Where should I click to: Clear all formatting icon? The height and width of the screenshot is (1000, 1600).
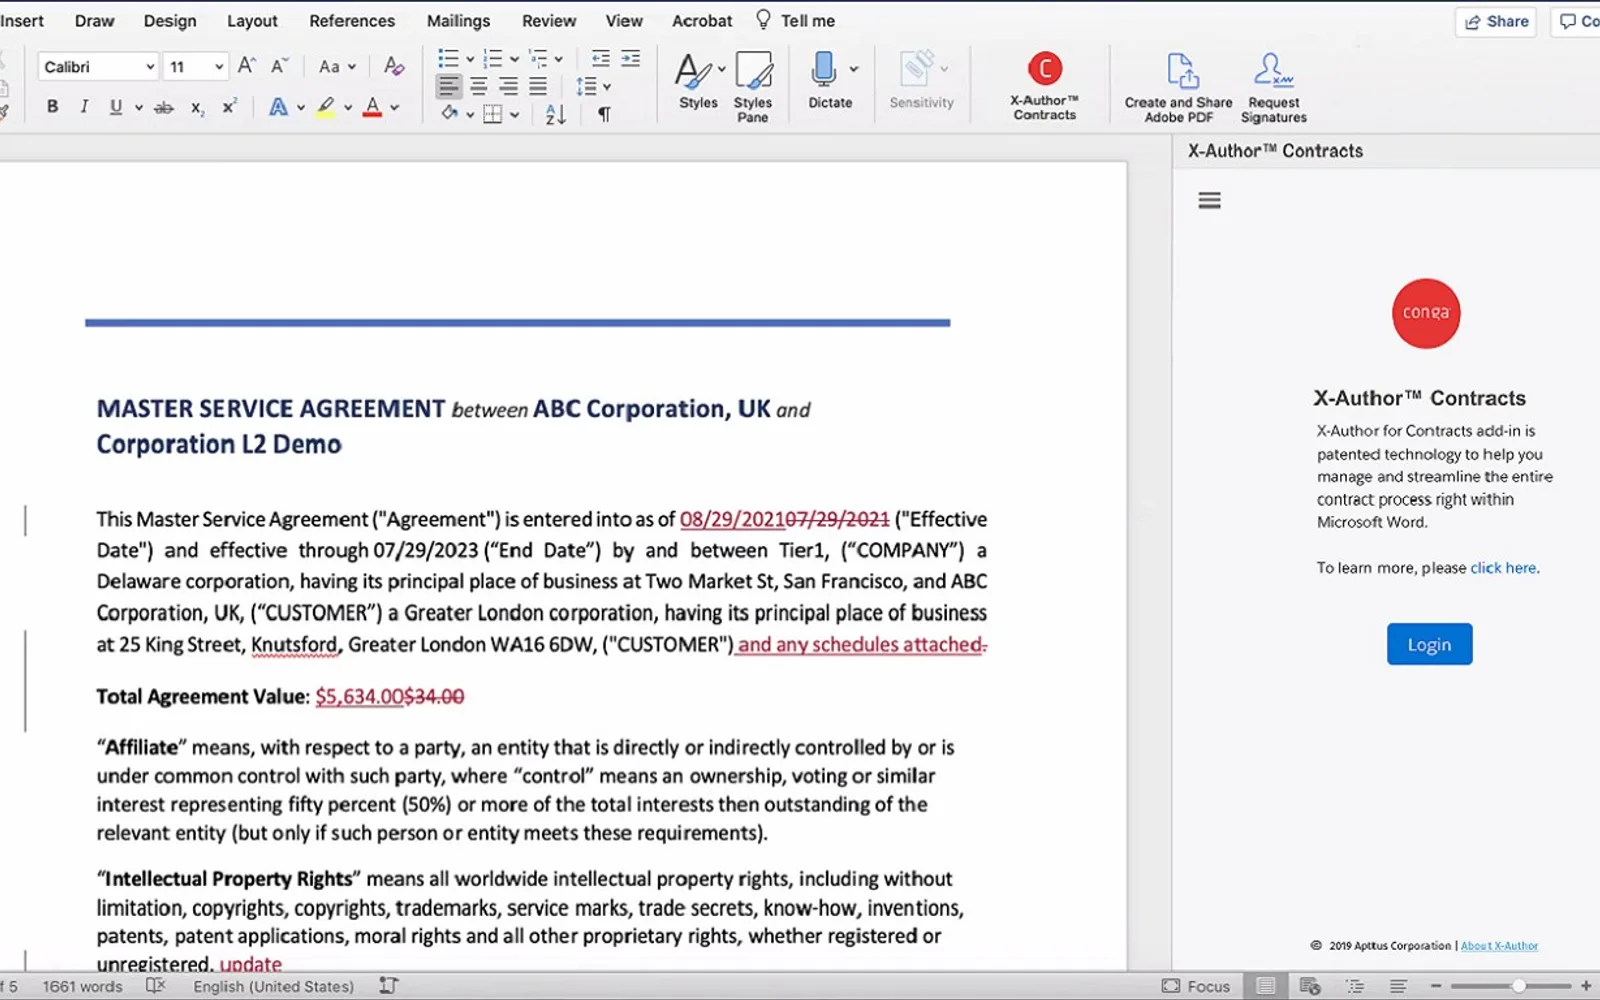(394, 67)
